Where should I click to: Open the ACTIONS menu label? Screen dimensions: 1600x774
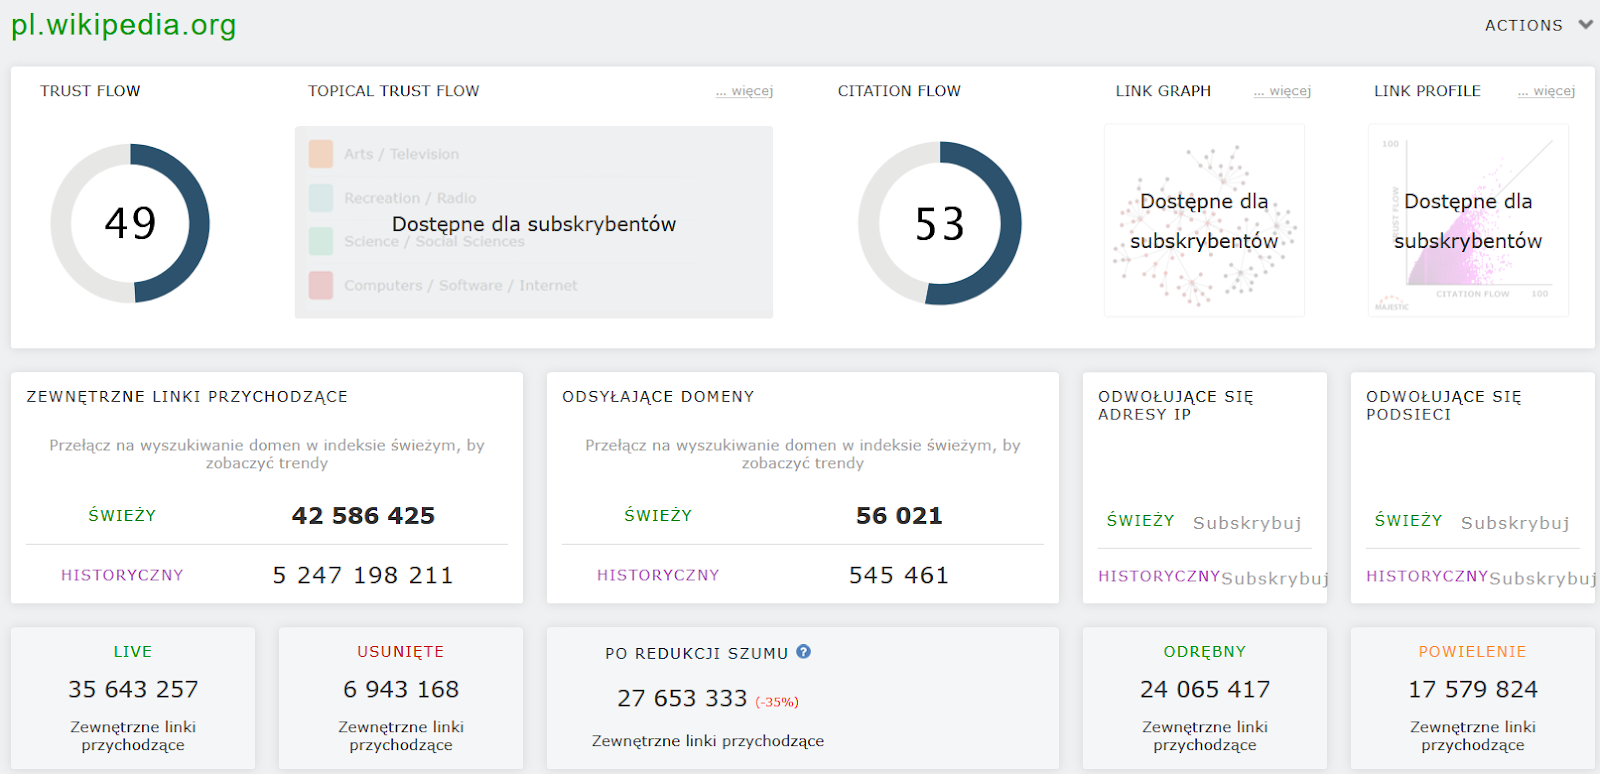click(x=1523, y=26)
